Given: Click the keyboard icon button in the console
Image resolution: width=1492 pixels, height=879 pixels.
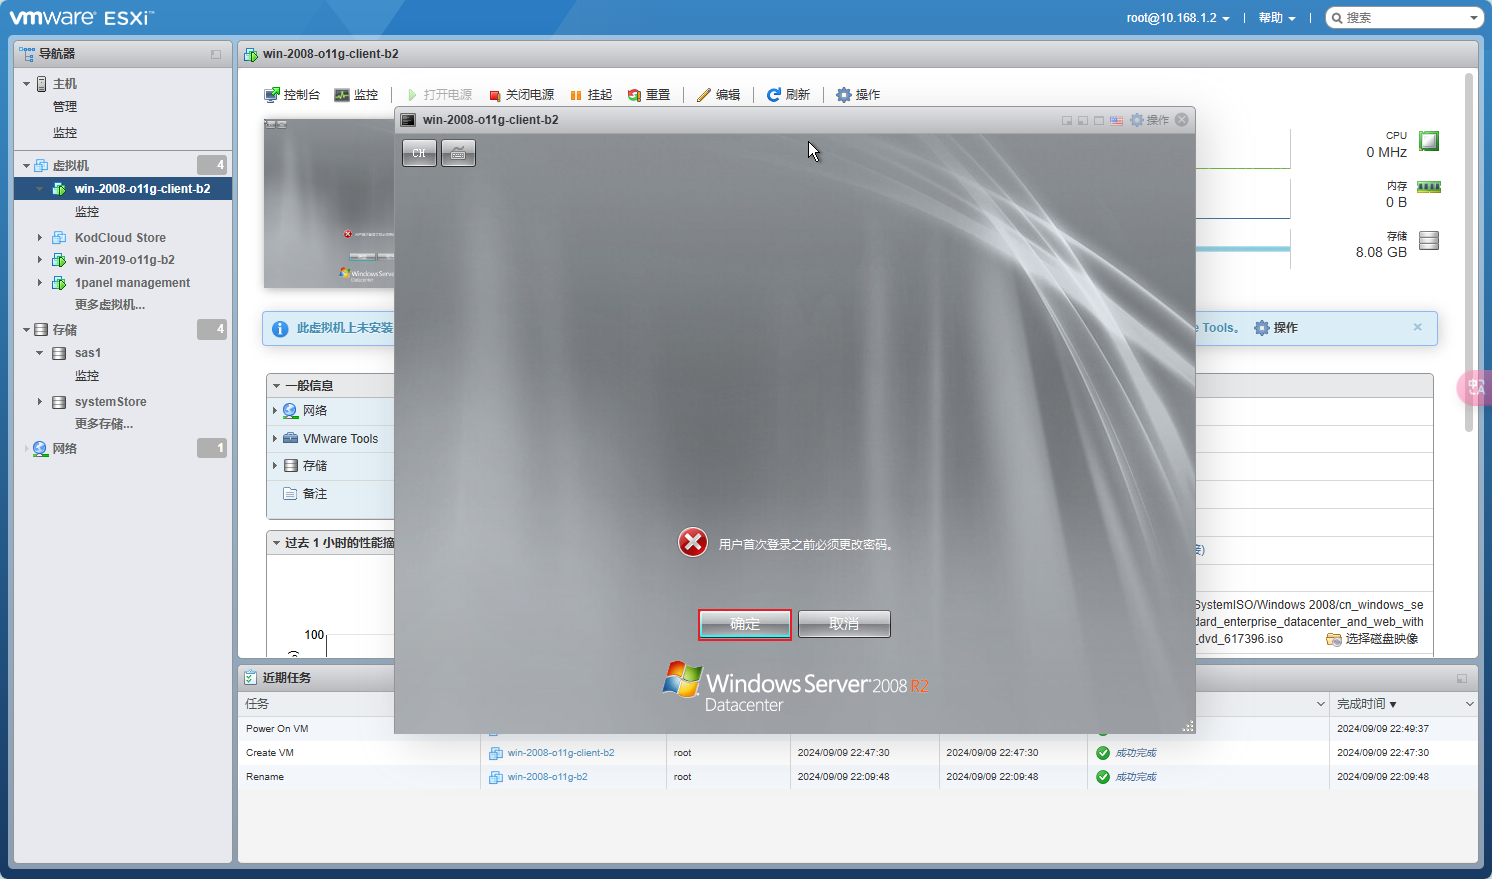Looking at the screenshot, I should coord(458,153).
